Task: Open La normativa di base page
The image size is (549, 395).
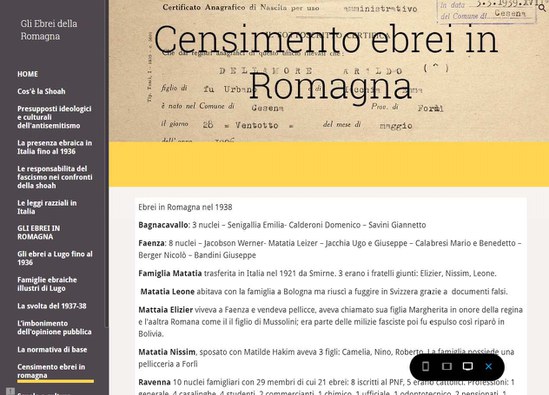Action: point(52,349)
